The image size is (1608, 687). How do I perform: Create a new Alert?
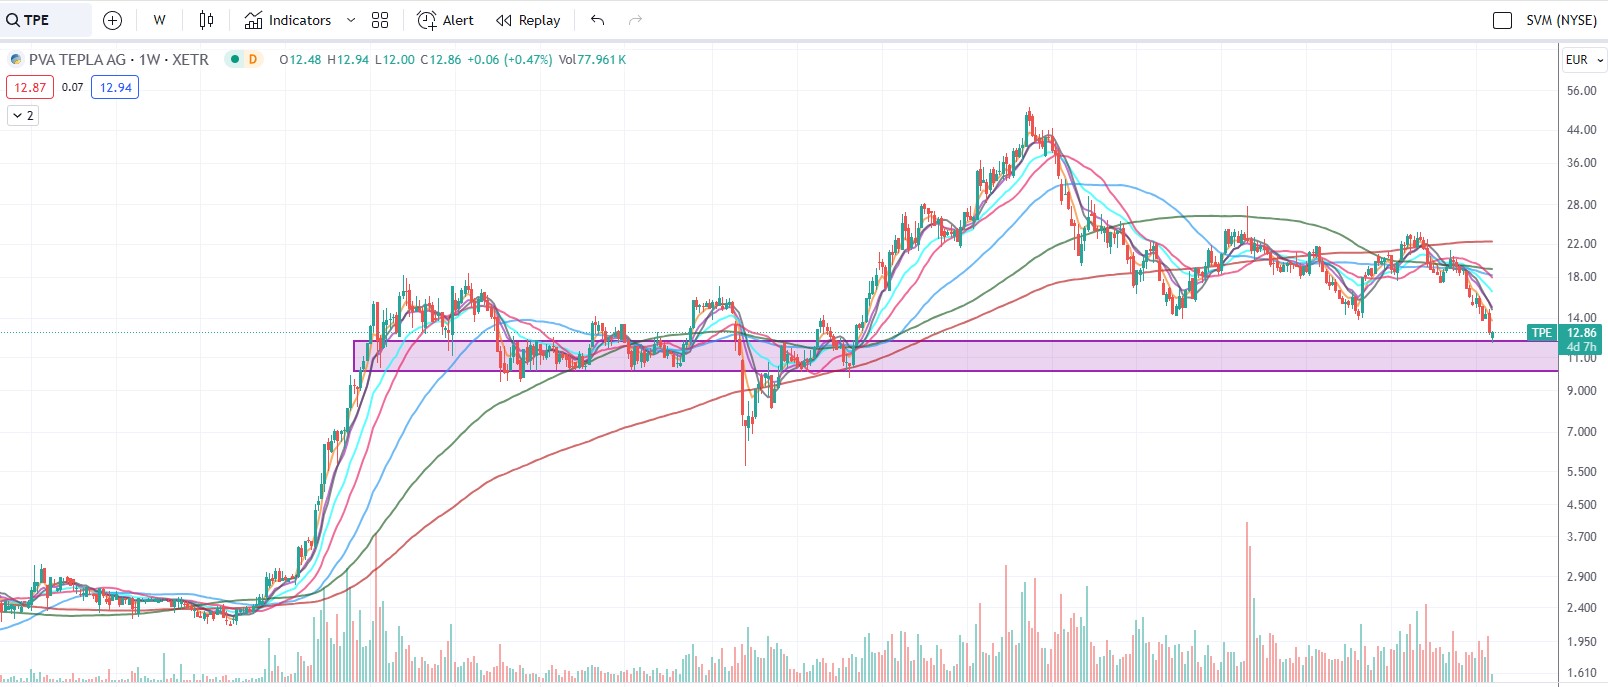pyautogui.click(x=445, y=20)
